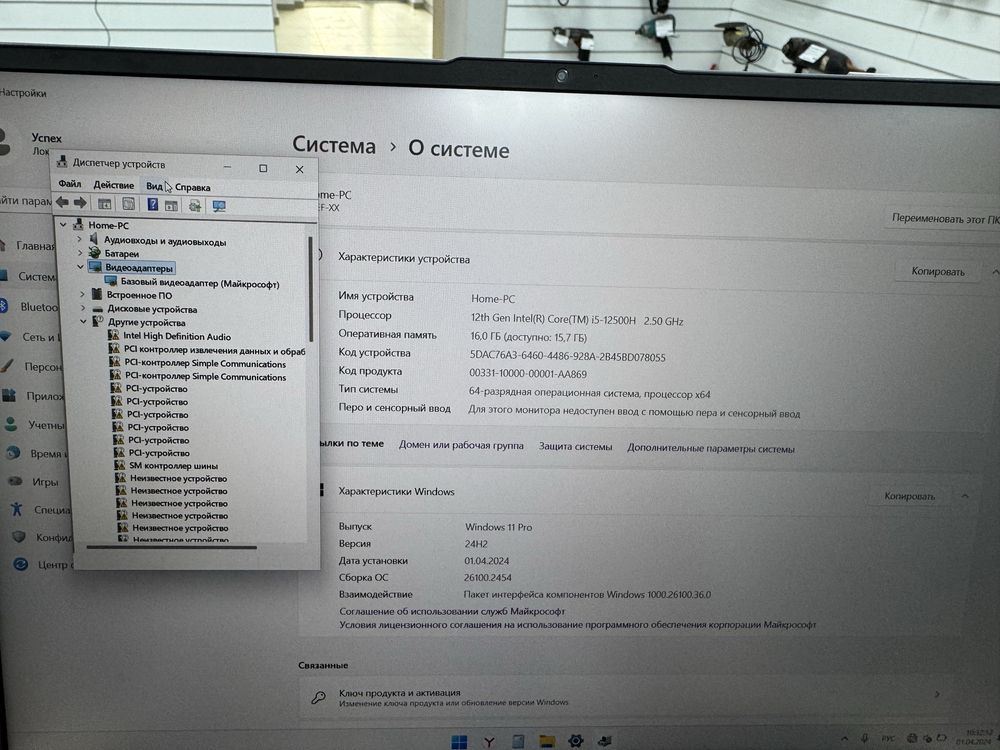This screenshot has width=1000, height=750.
Task: Click the Back arrow in Device Manager toolbar
Action: [62, 202]
